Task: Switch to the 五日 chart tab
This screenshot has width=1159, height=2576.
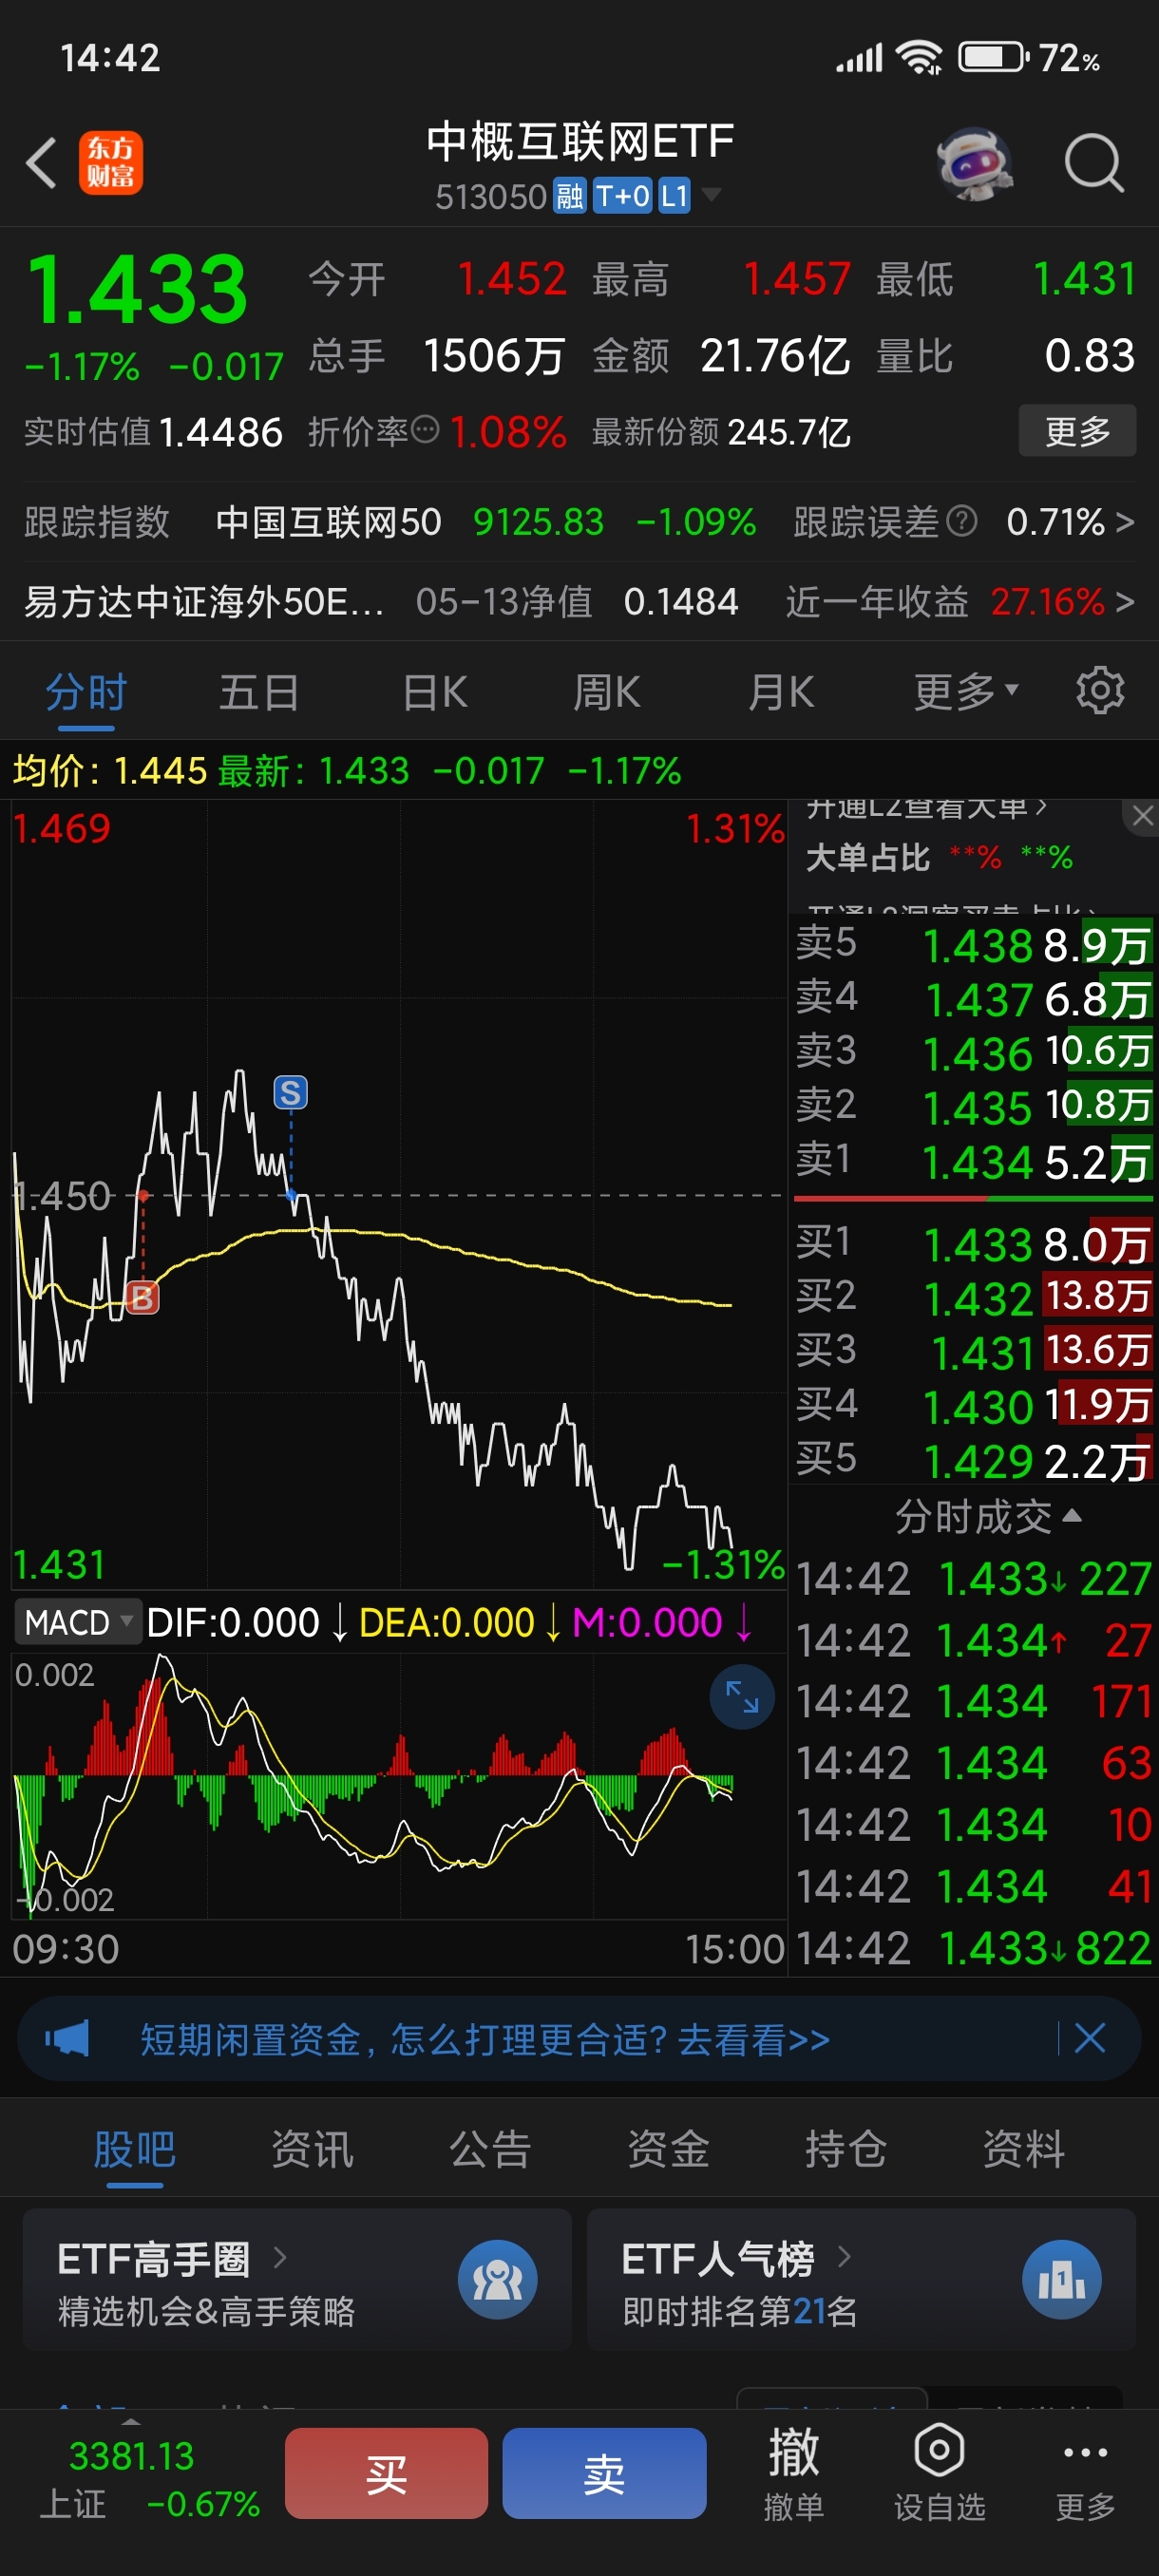Action: coord(259,692)
